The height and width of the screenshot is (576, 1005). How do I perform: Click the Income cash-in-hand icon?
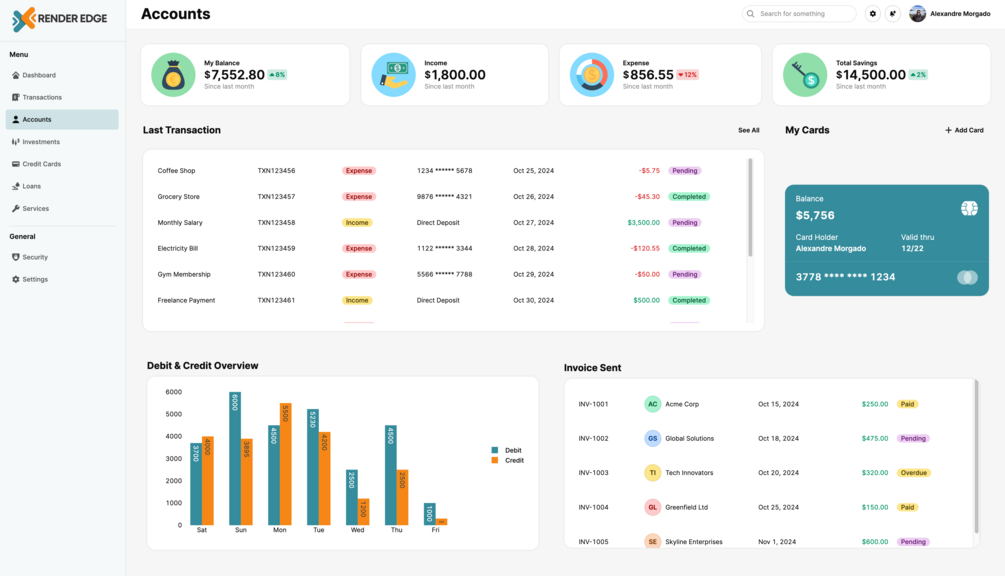394,75
